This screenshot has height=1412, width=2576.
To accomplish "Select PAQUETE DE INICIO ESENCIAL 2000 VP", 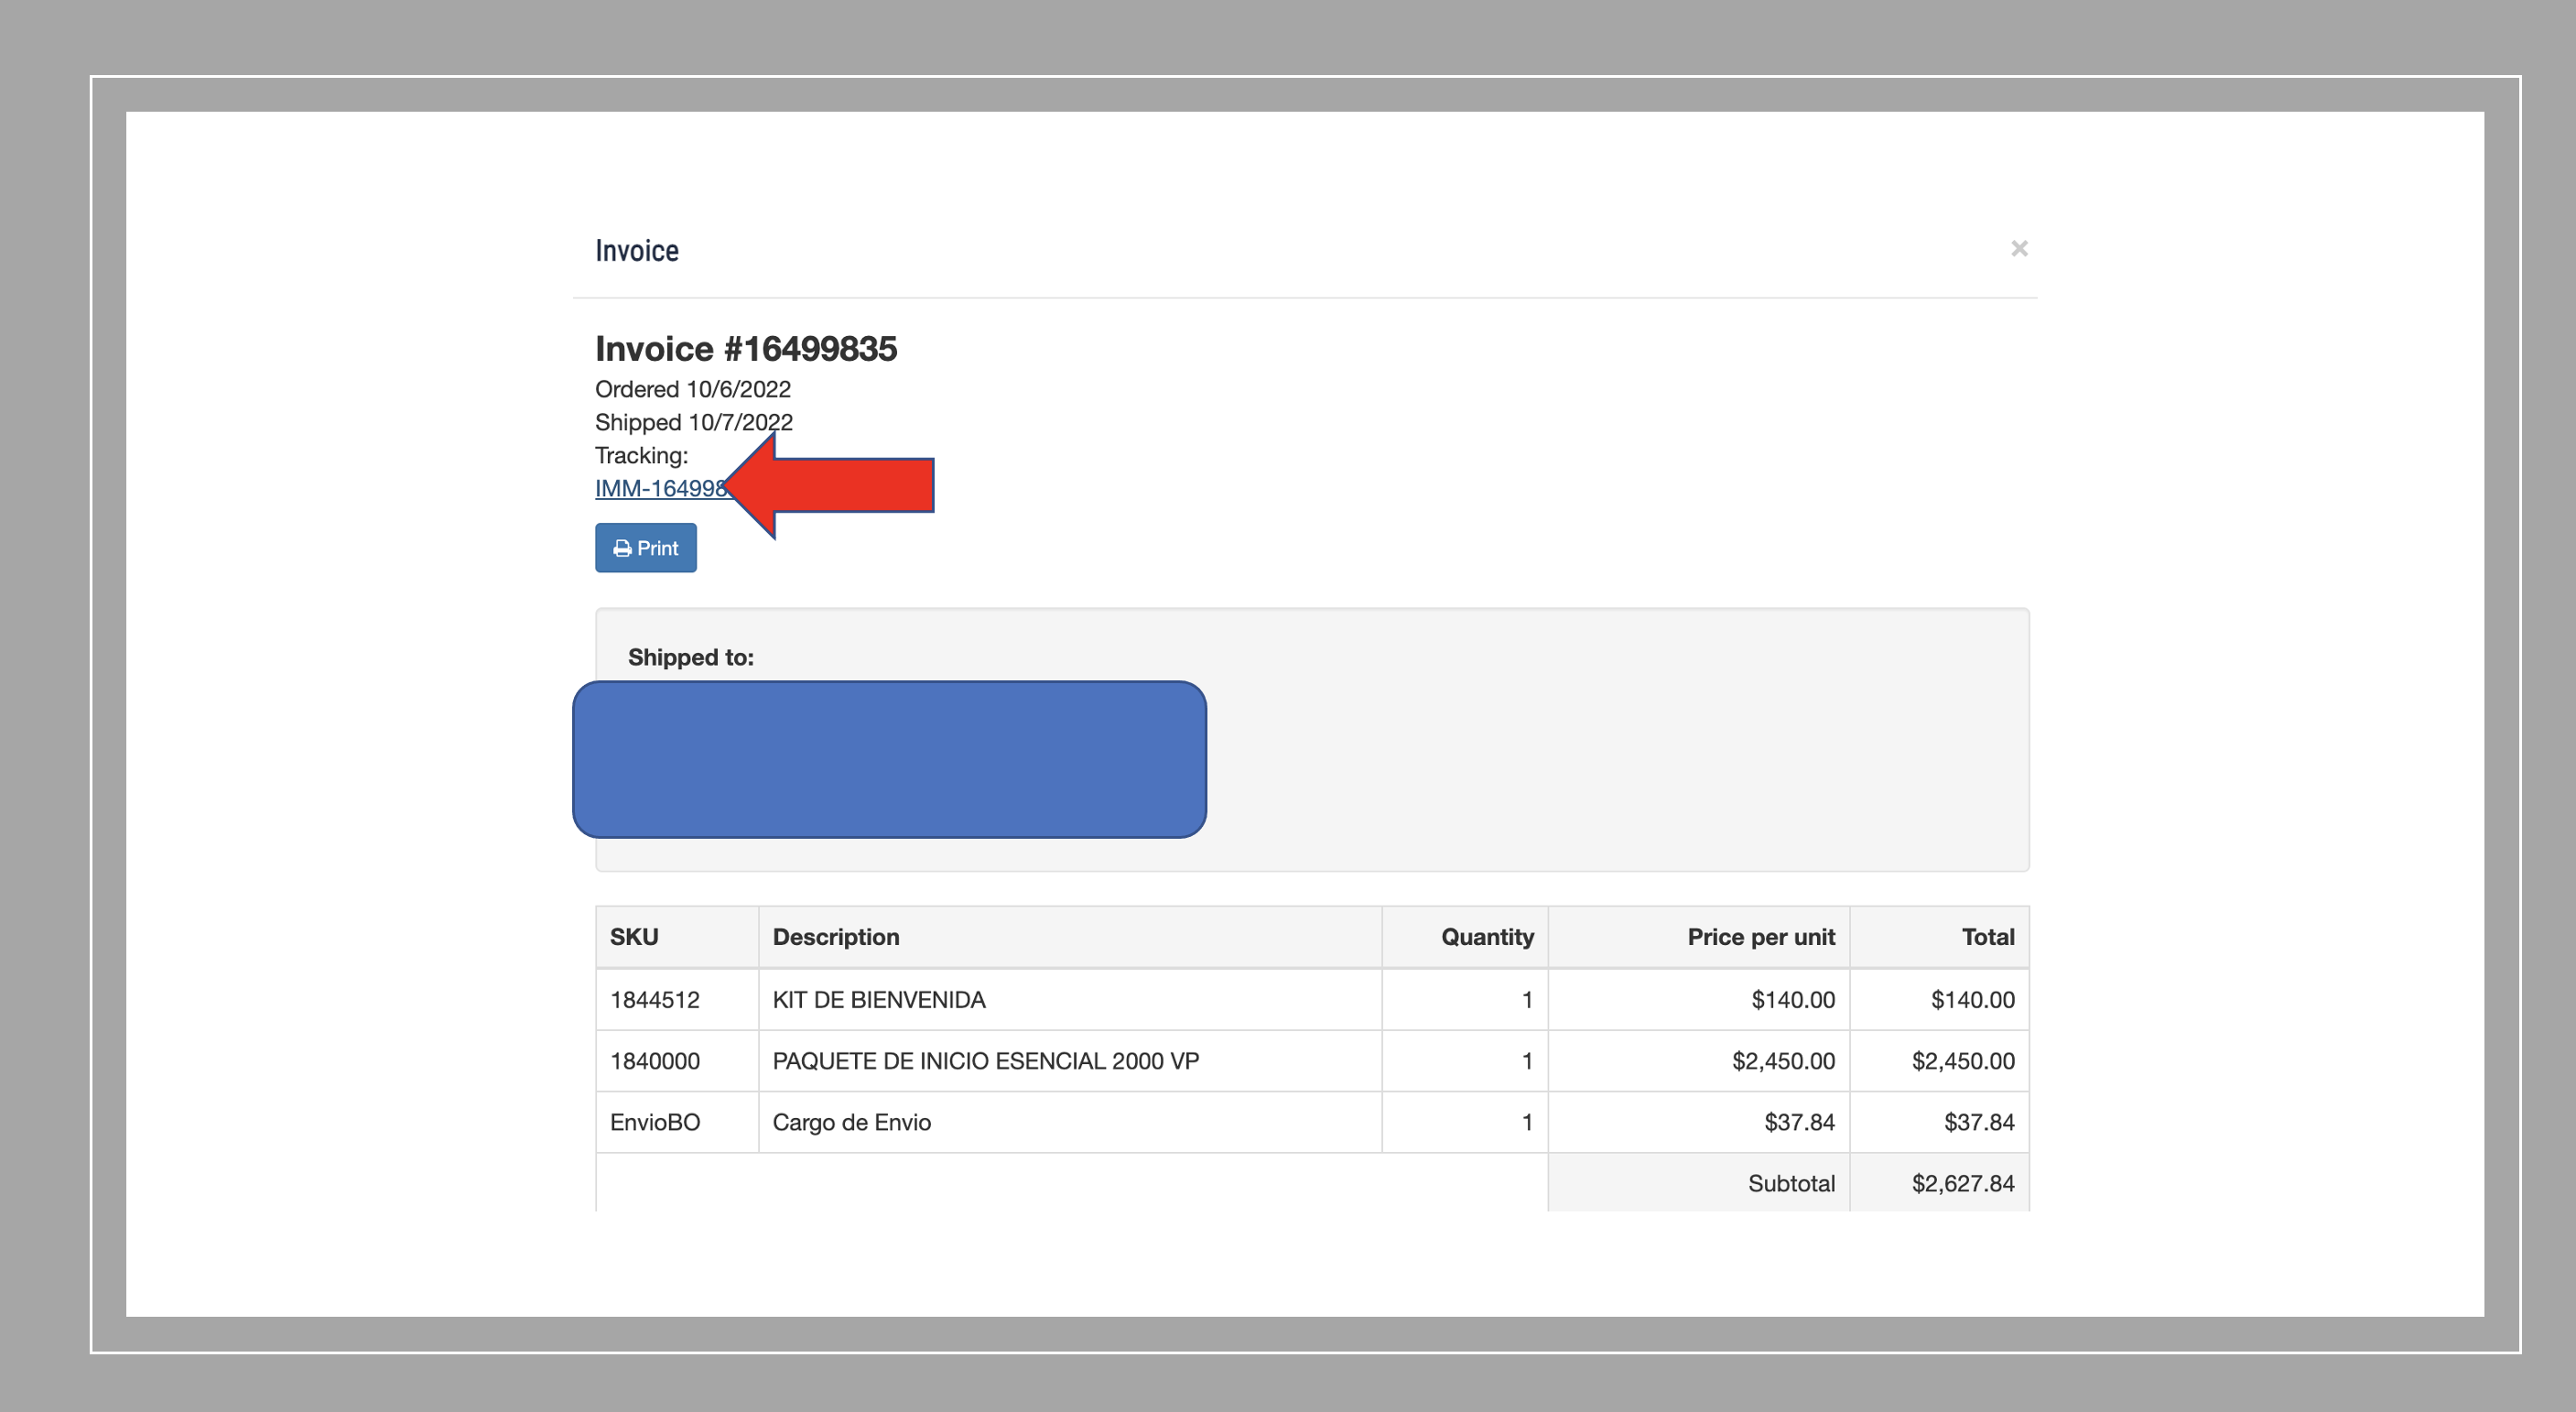I will 985,1061.
